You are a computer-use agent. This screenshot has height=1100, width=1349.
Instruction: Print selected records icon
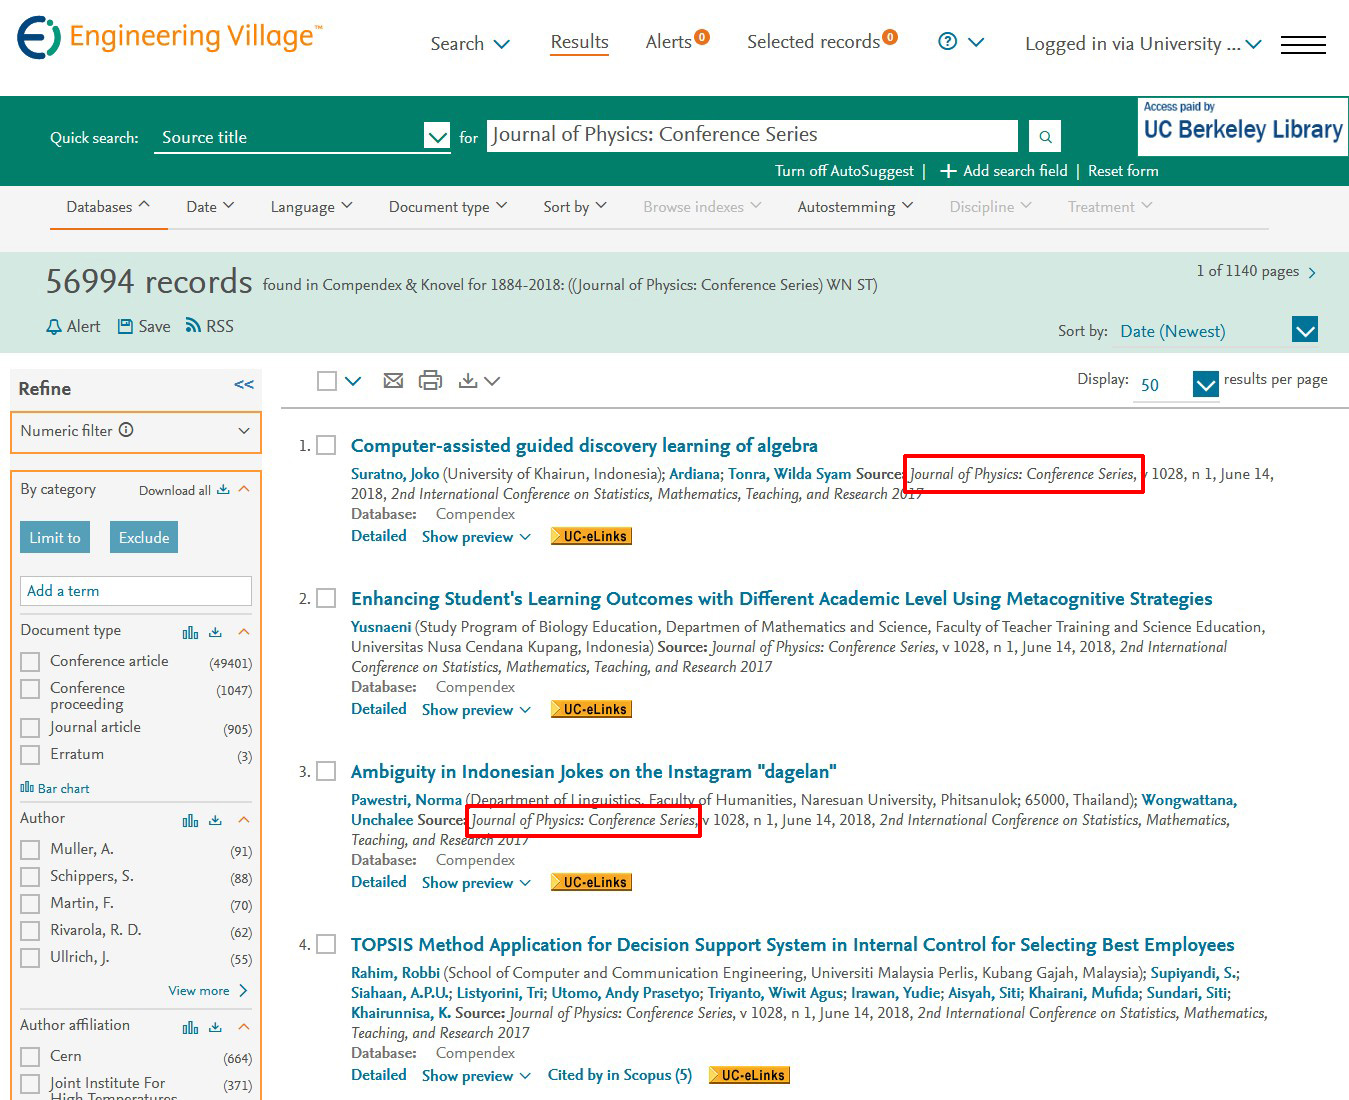point(430,380)
